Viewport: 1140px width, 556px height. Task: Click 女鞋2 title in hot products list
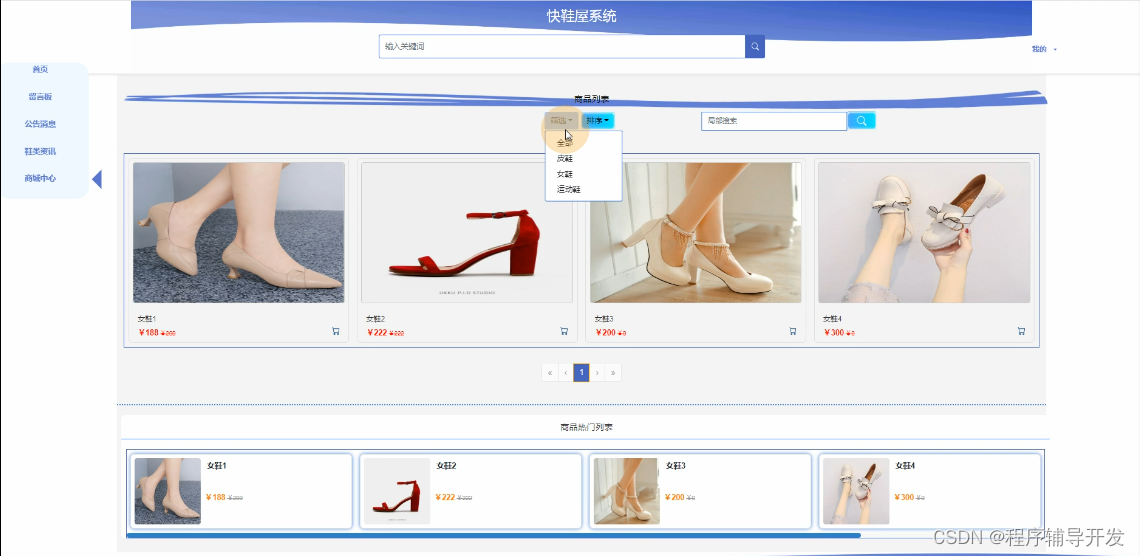[446, 466]
